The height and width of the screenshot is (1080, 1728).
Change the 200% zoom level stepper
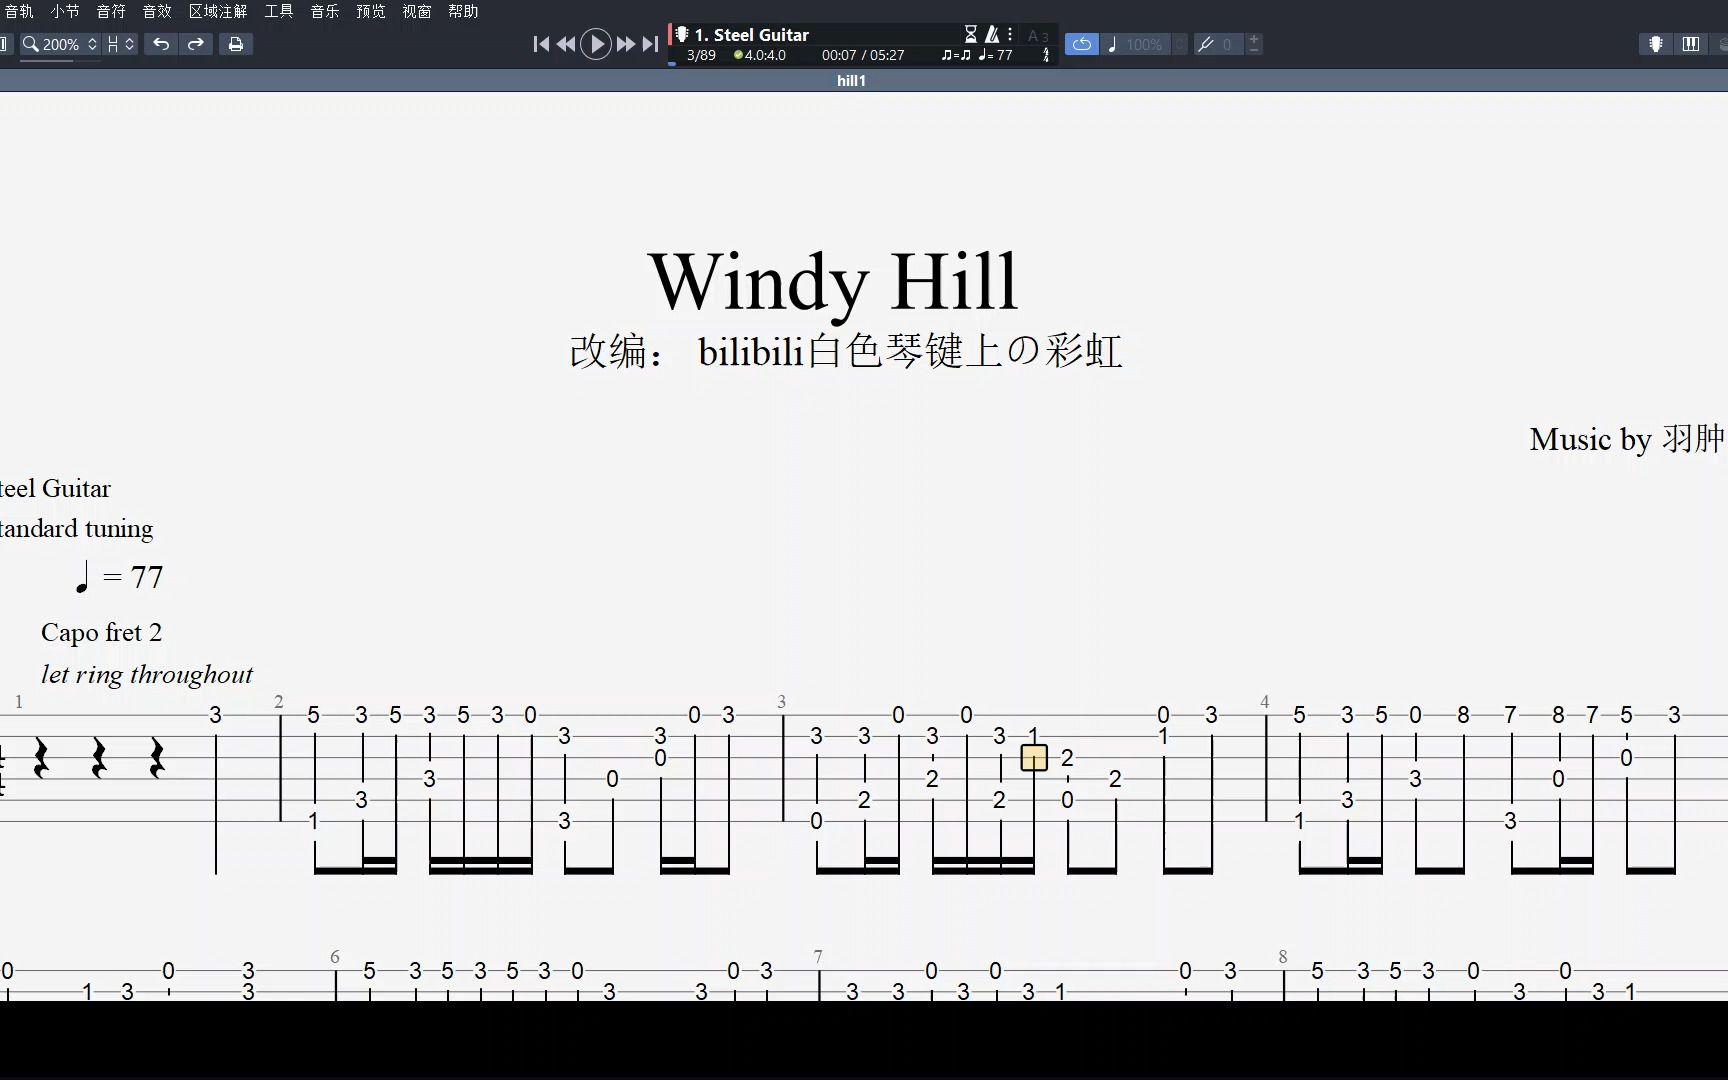(92, 44)
